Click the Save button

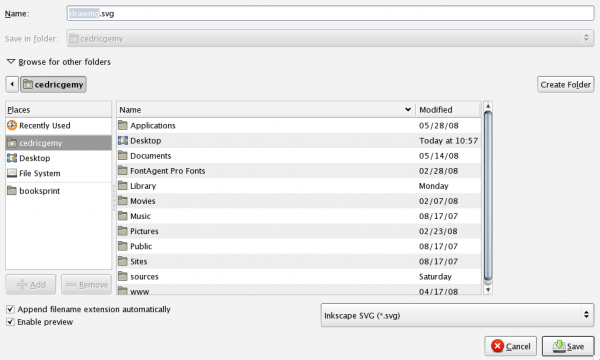click(568, 346)
